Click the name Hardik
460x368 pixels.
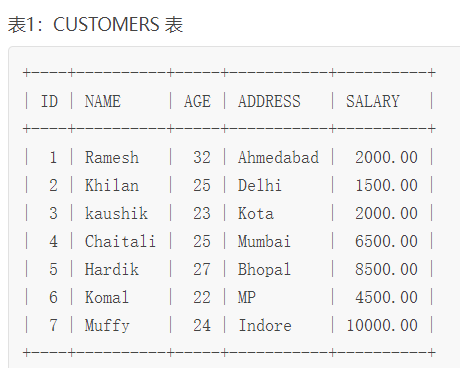pos(112,269)
